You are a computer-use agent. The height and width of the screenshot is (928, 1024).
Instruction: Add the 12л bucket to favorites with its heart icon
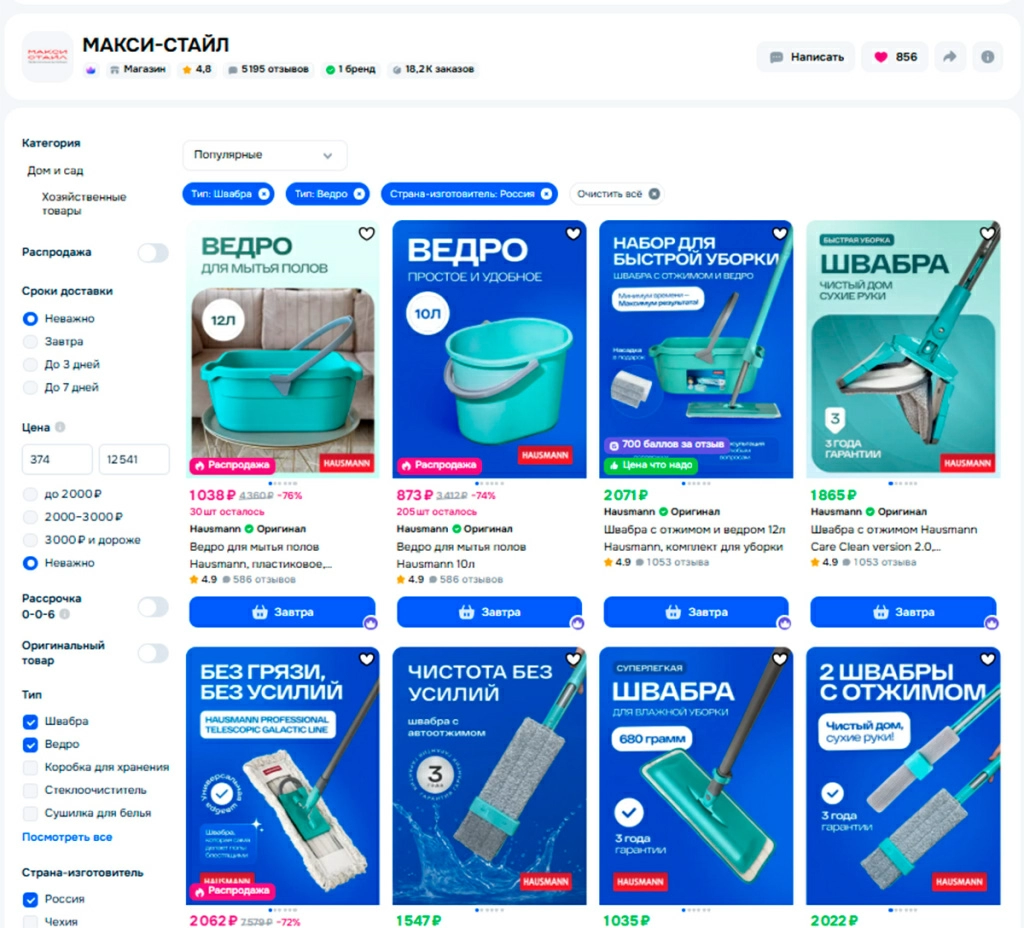[366, 233]
